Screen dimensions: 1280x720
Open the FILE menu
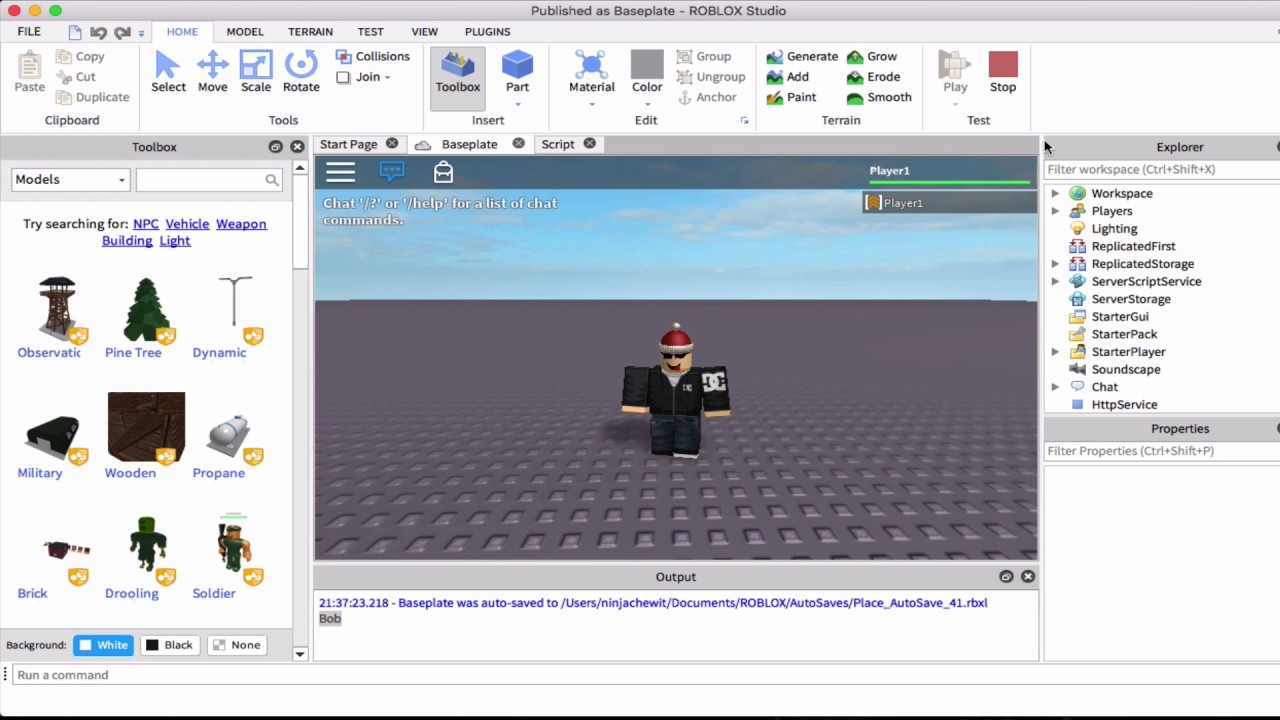[29, 32]
